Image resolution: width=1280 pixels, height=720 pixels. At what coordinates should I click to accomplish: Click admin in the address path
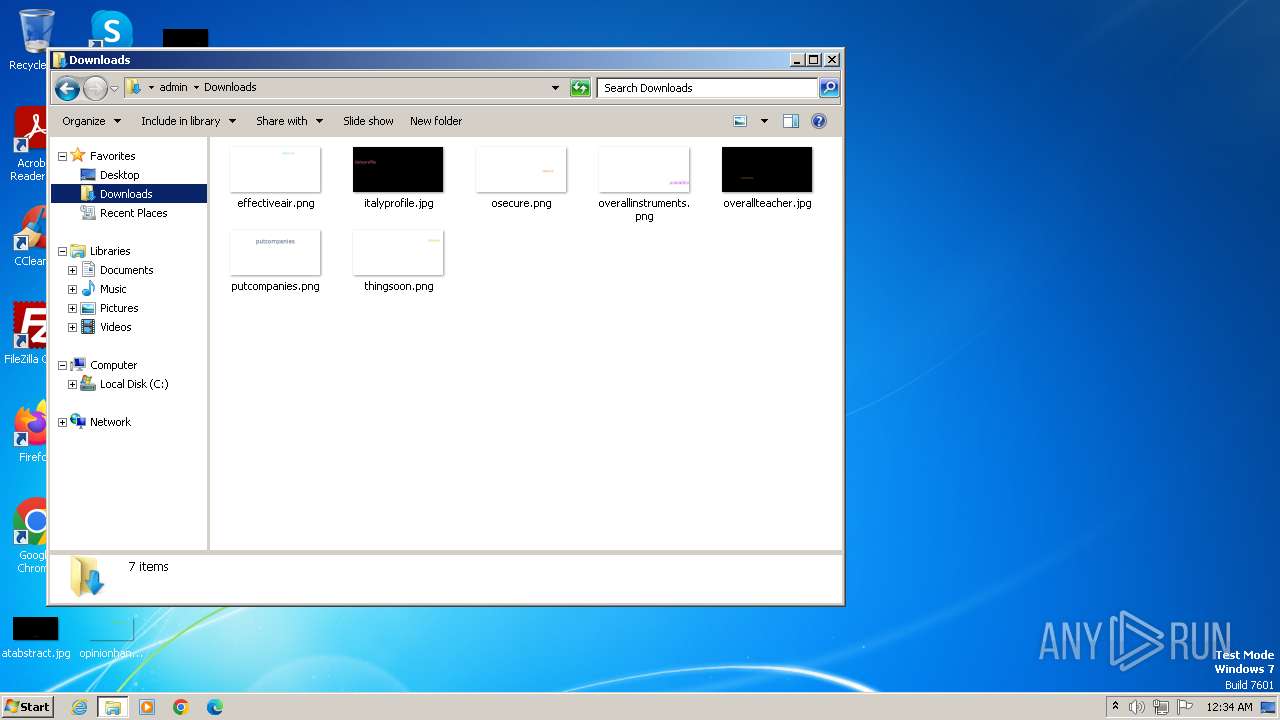173,87
